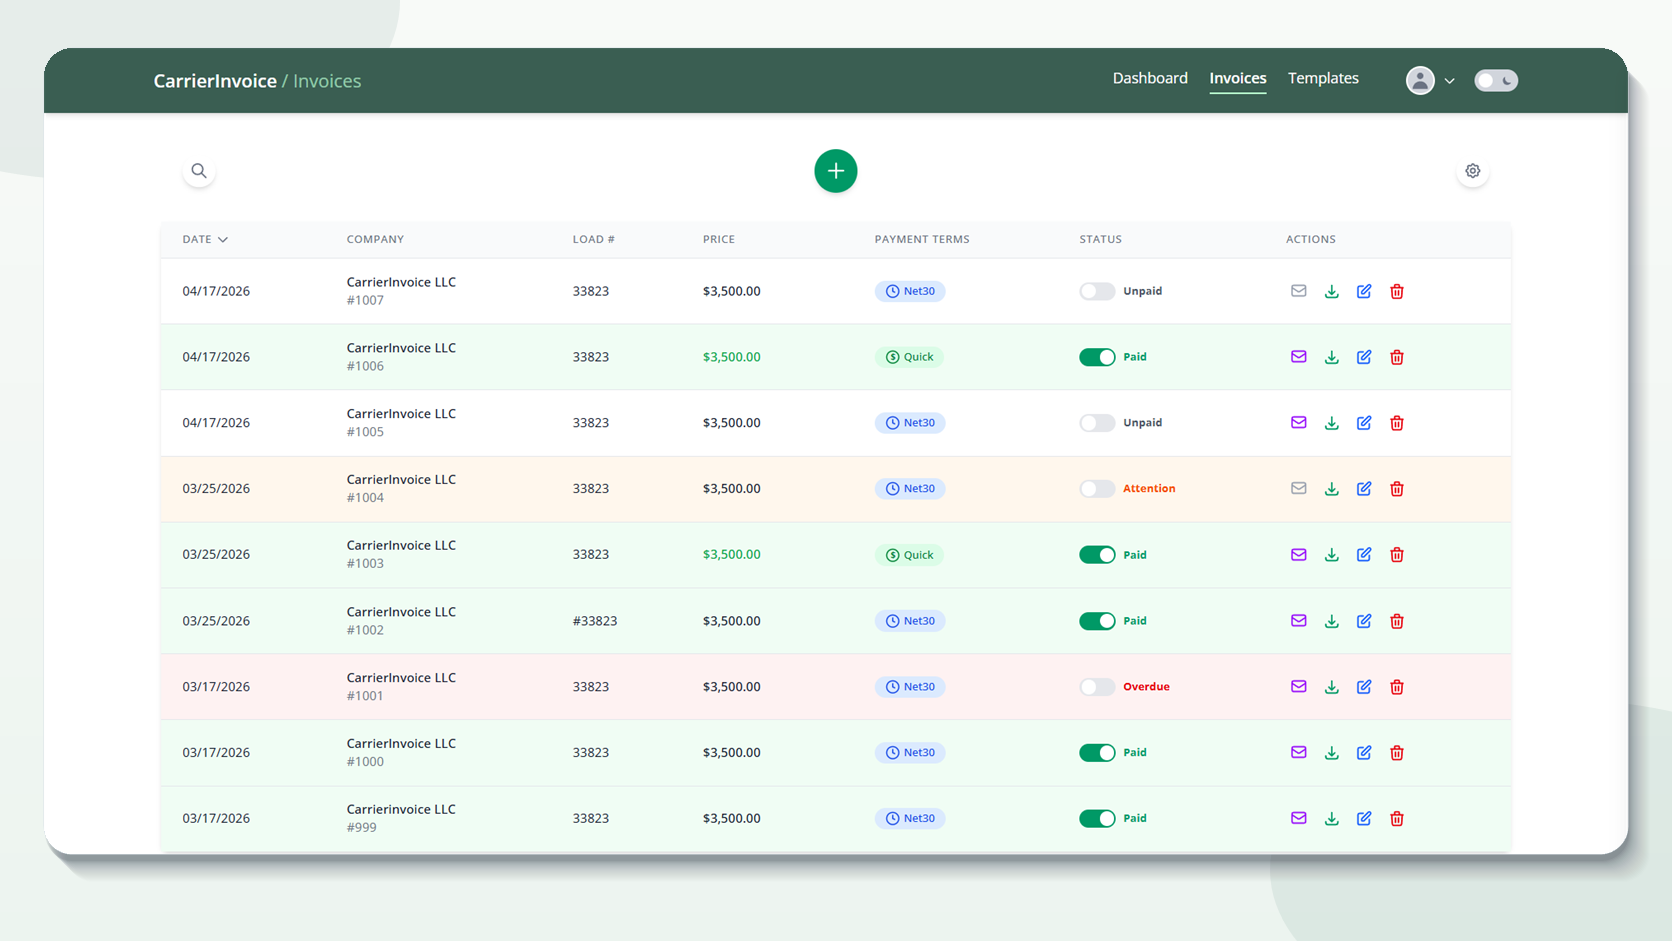Screen dimensions: 1672x941
Task: Email invoice #1002
Action: tap(1299, 621)
